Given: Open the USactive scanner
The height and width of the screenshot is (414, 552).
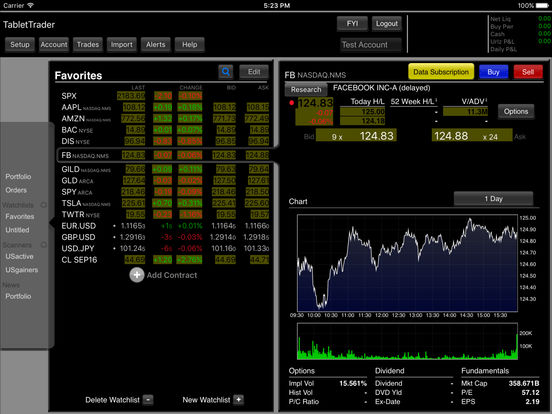Looking at the screenshot, I should click(x=19, y=256).
